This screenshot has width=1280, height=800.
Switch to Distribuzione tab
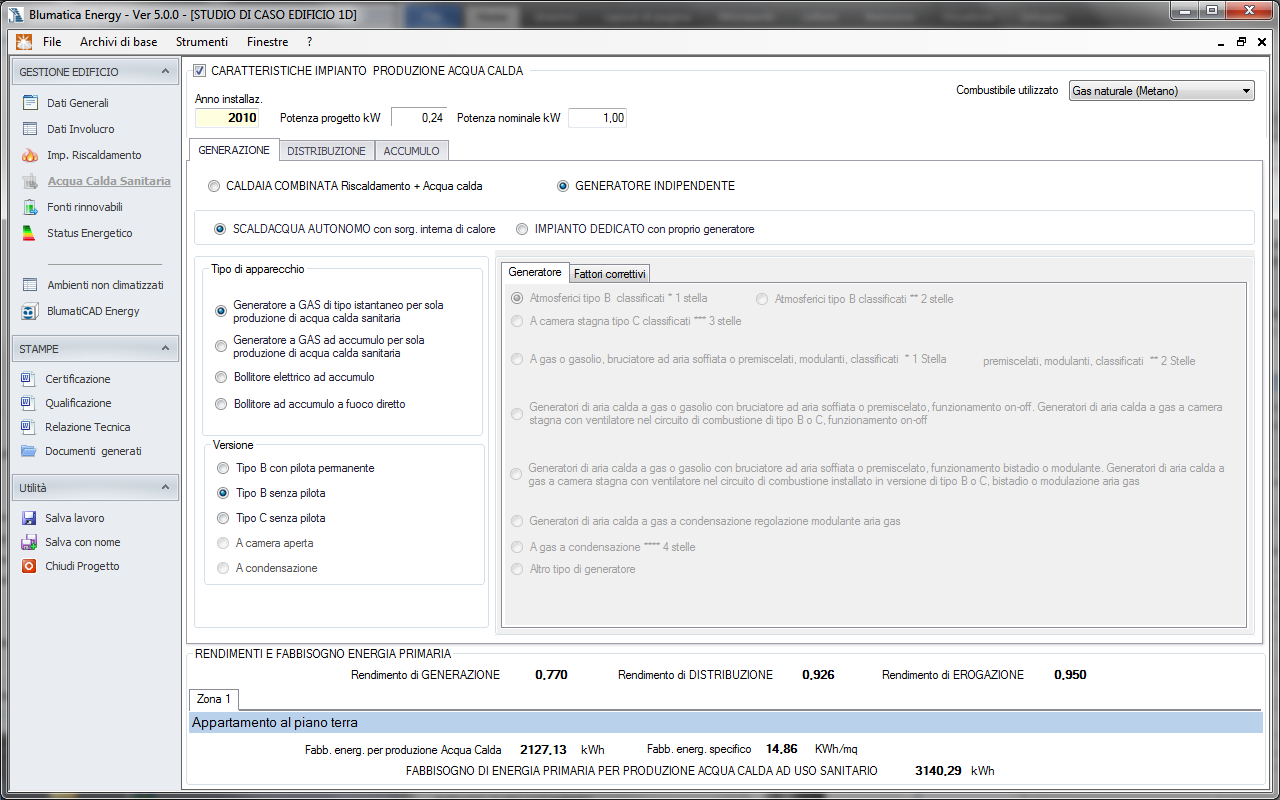coord(326,151)
